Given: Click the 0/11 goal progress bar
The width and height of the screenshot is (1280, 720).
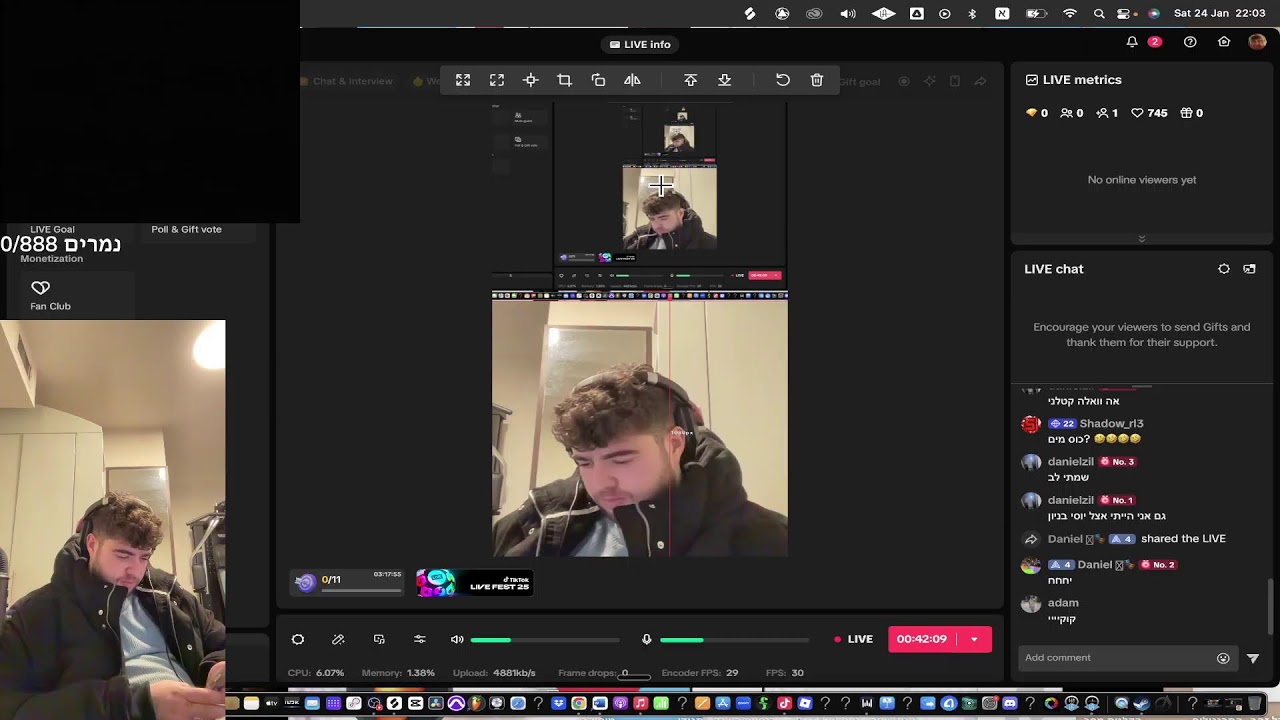Looking at the screenshot, I should (361, 590).
